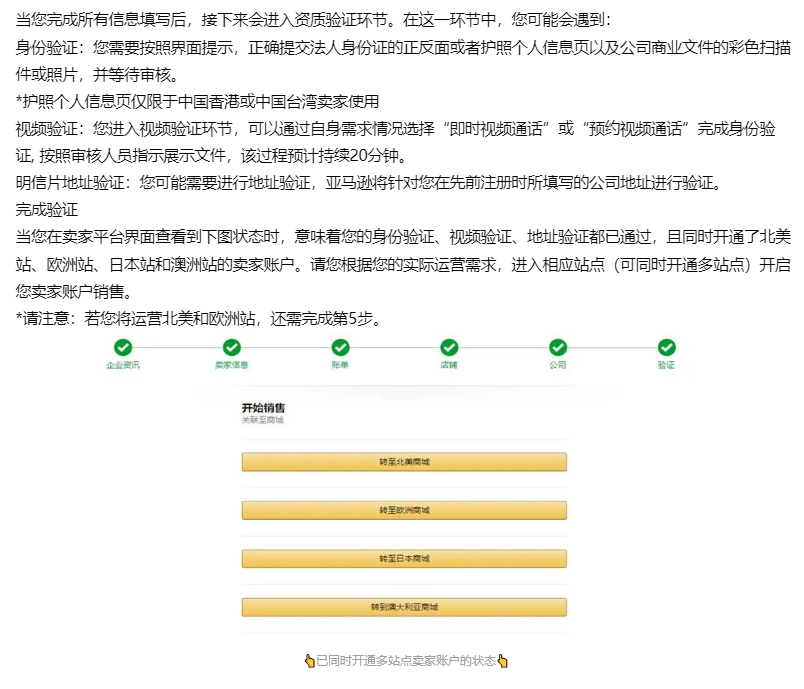Click the green checkmark above 验证
This screenshot has height=689, width=804.
667,347
